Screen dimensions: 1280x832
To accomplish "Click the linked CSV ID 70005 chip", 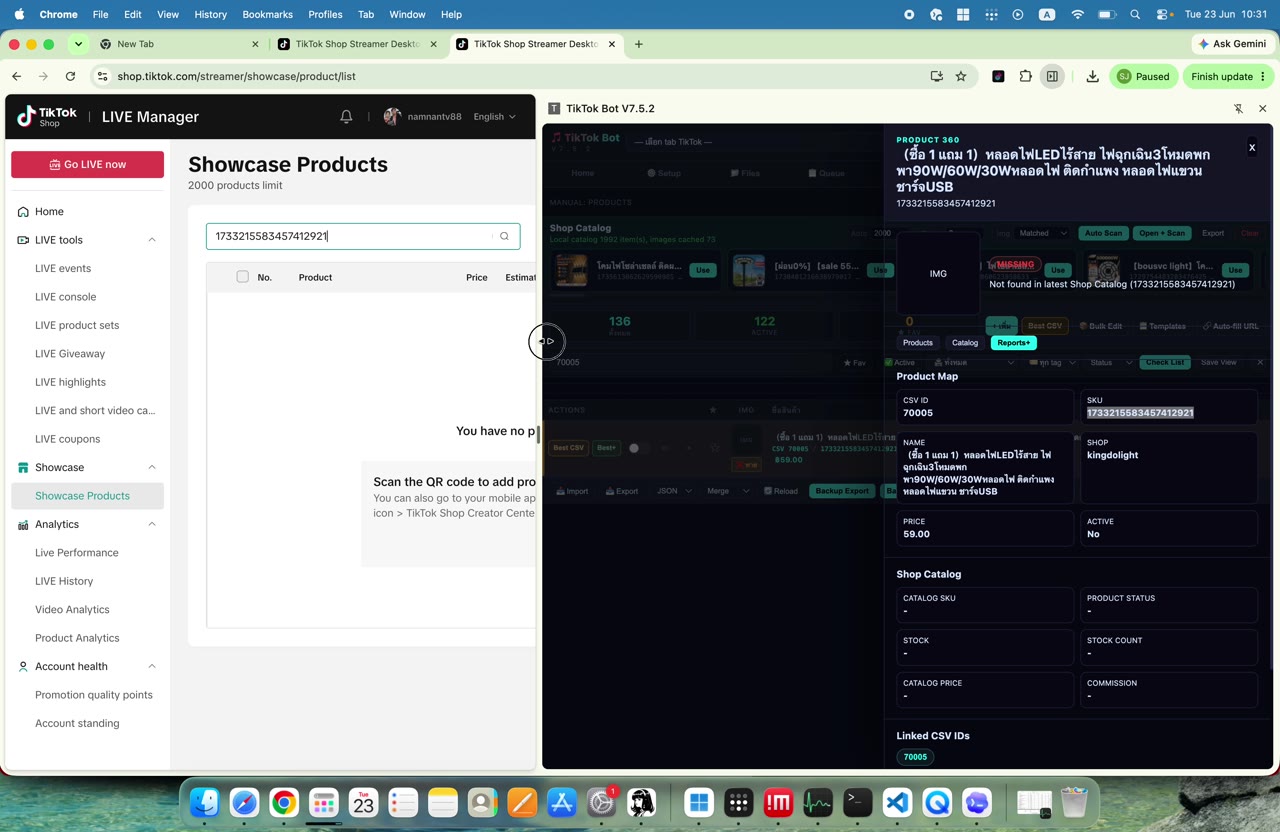I will pyautogui.click(x=915, y=757).
